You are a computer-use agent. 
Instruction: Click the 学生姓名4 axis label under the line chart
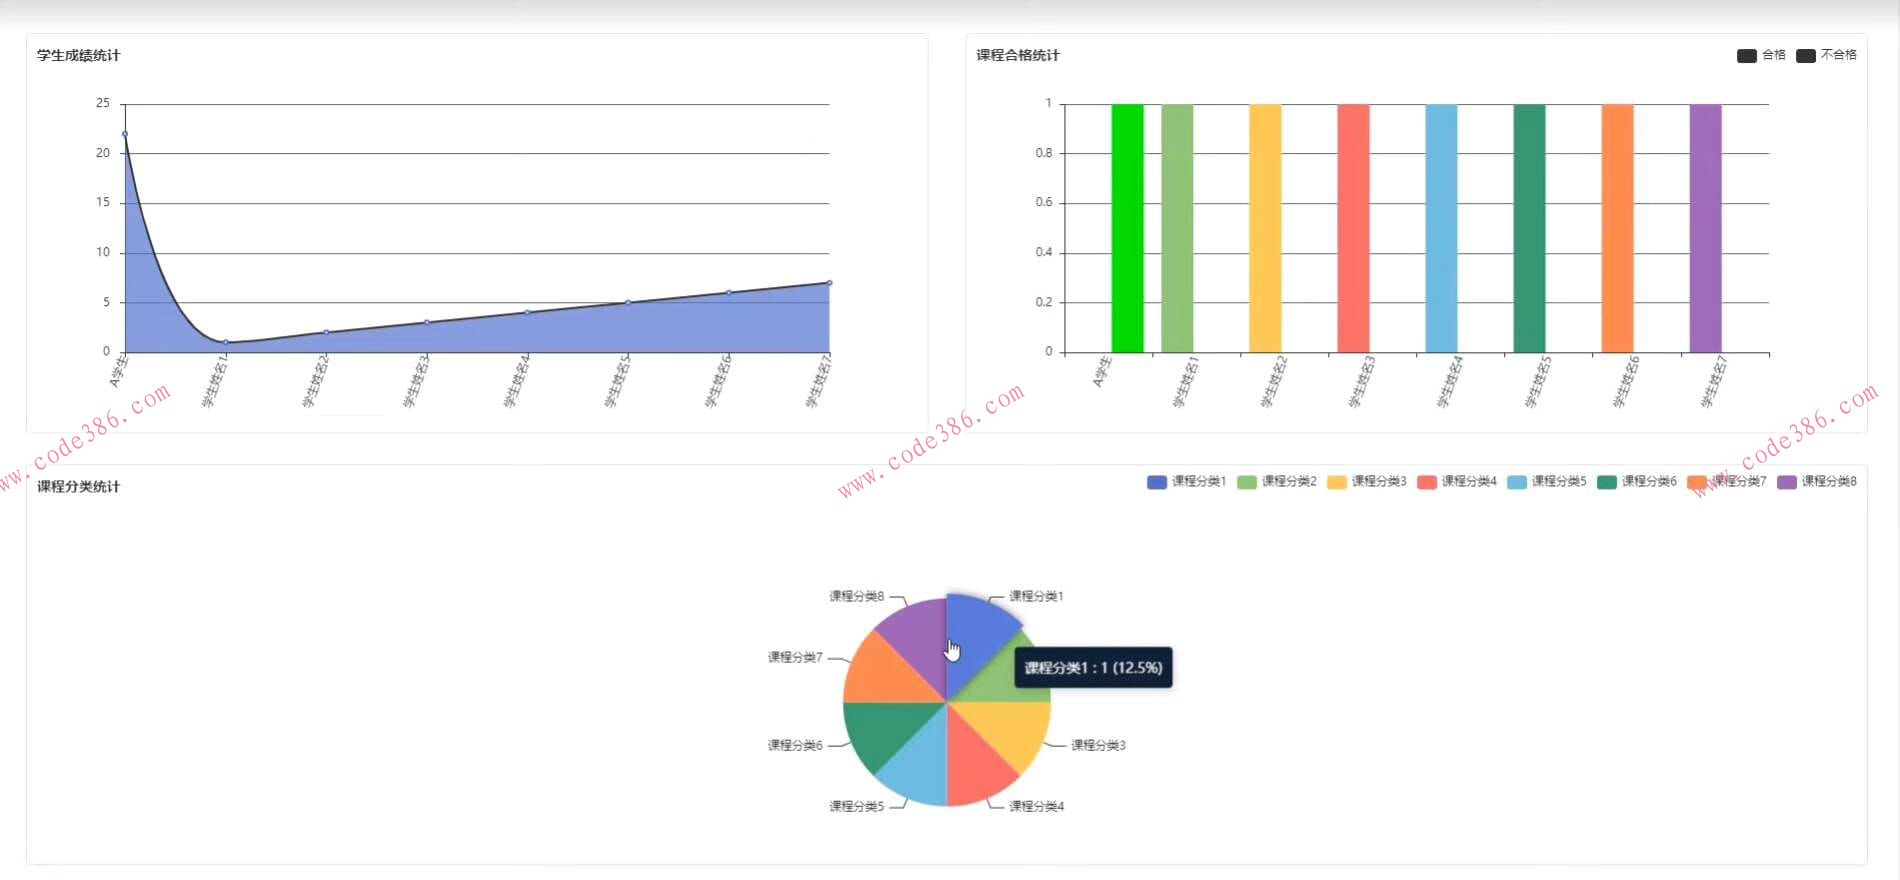516,381
